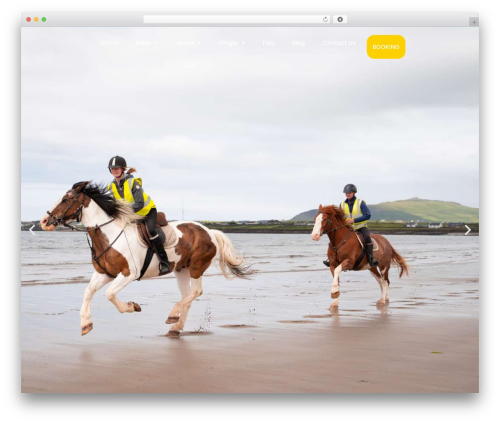Image resolution: width=500 pixels, height=423 pixels.
Task: Open the Rides dropdown menu
Action: click(147, 43)
